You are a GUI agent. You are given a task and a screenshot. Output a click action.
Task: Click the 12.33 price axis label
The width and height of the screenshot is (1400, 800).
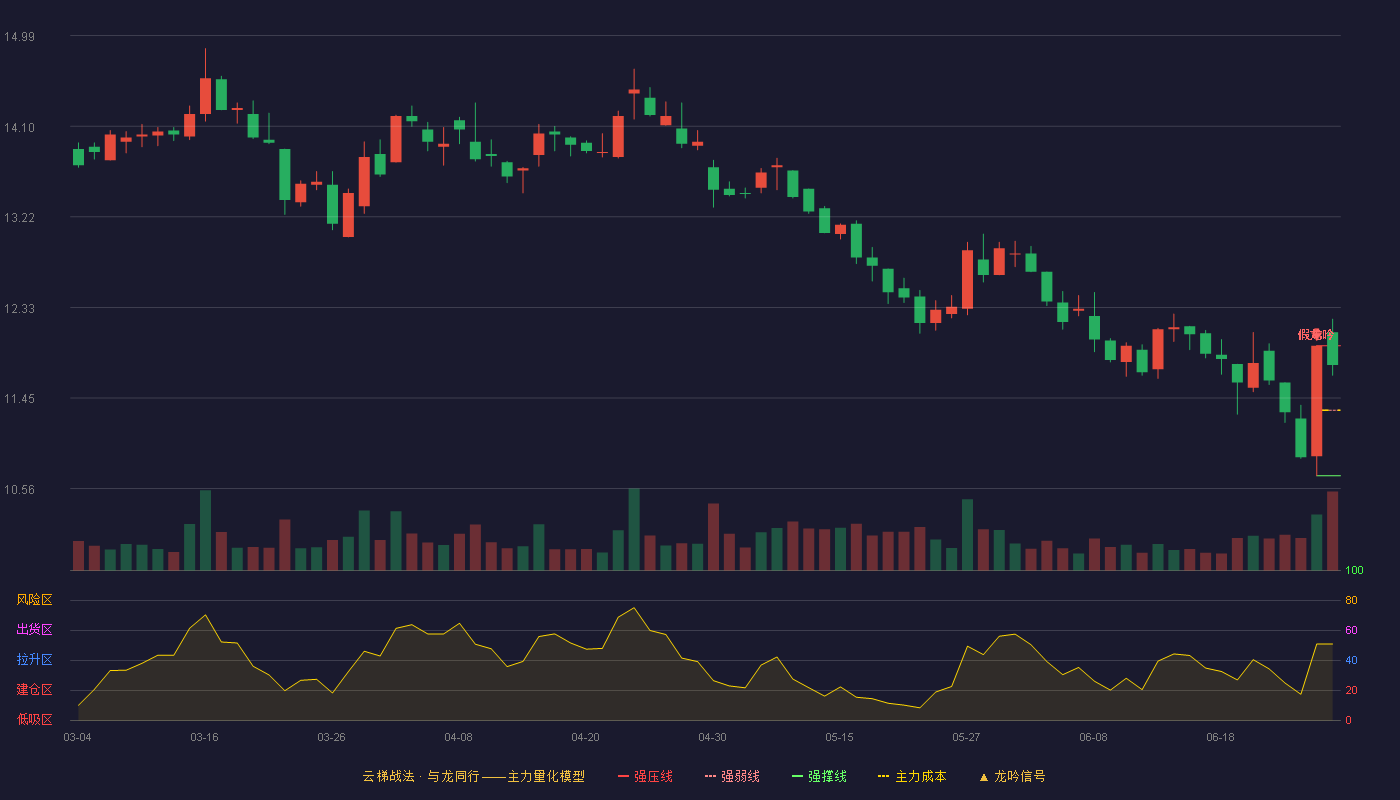[x=19, y=309]
